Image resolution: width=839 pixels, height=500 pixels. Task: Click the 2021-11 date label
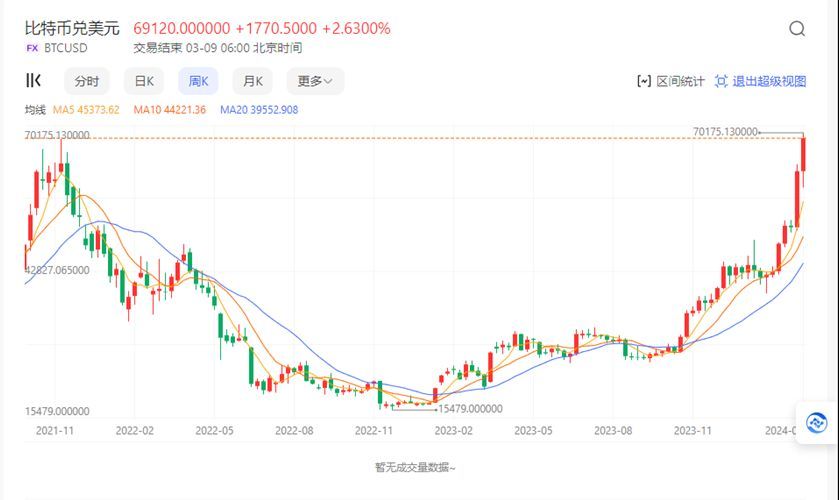tap(55, 430)
